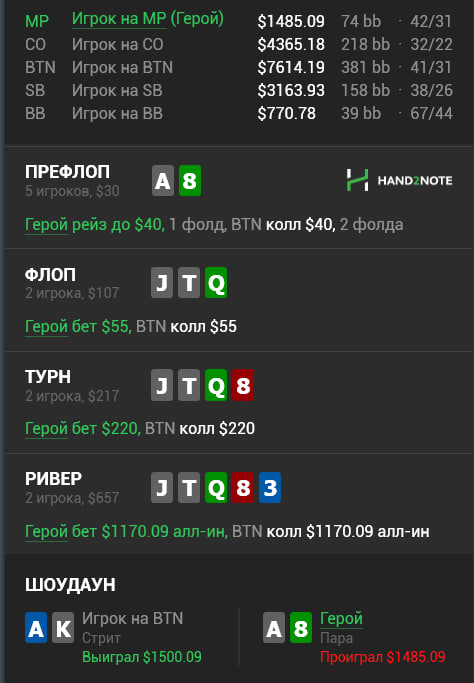Select the Игрок на BTN row
This screenshot has height=683, width=474.
[239, 68]
